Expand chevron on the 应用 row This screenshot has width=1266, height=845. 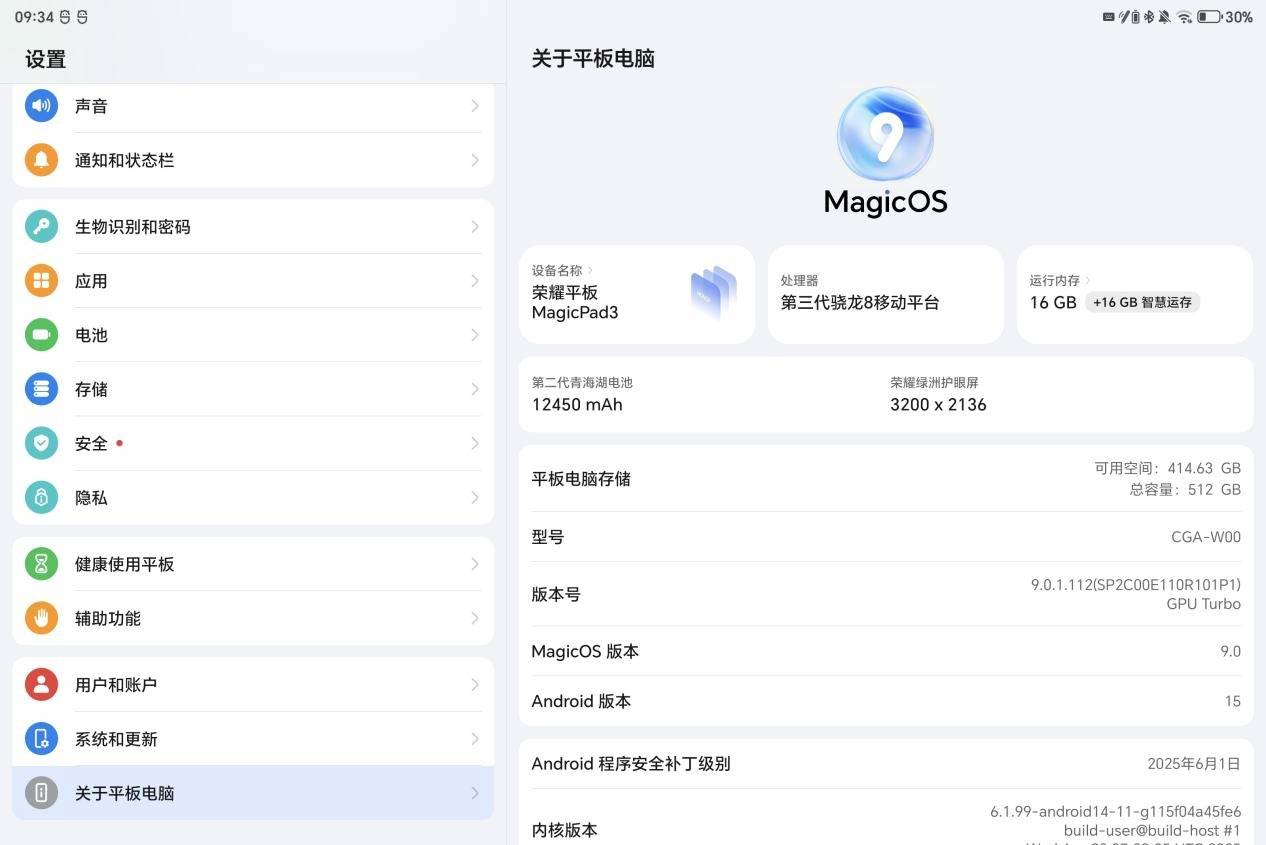[475, 281]
